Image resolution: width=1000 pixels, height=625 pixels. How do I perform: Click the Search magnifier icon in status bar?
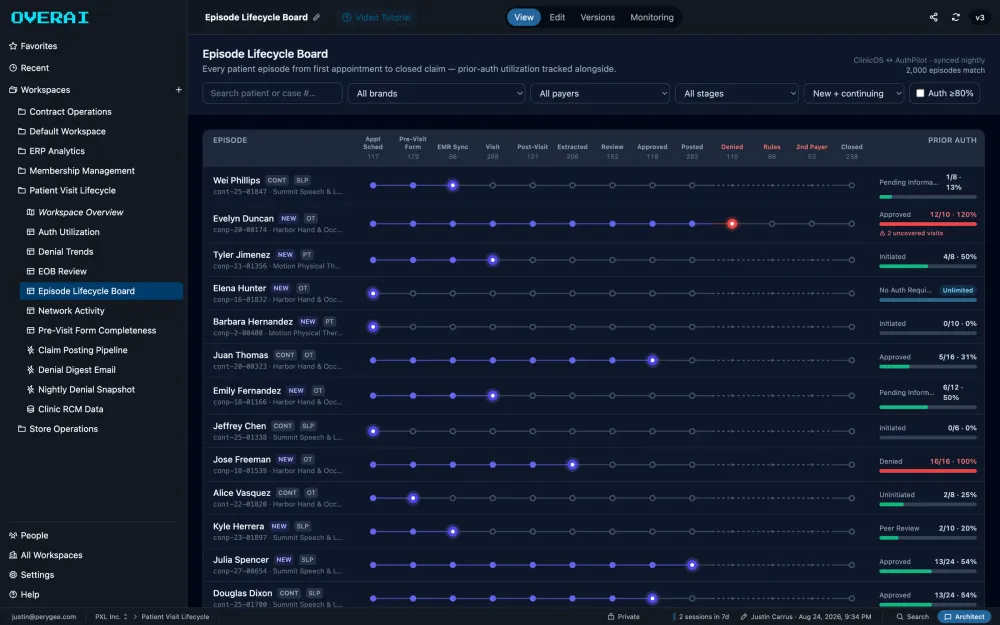(900, 617)
